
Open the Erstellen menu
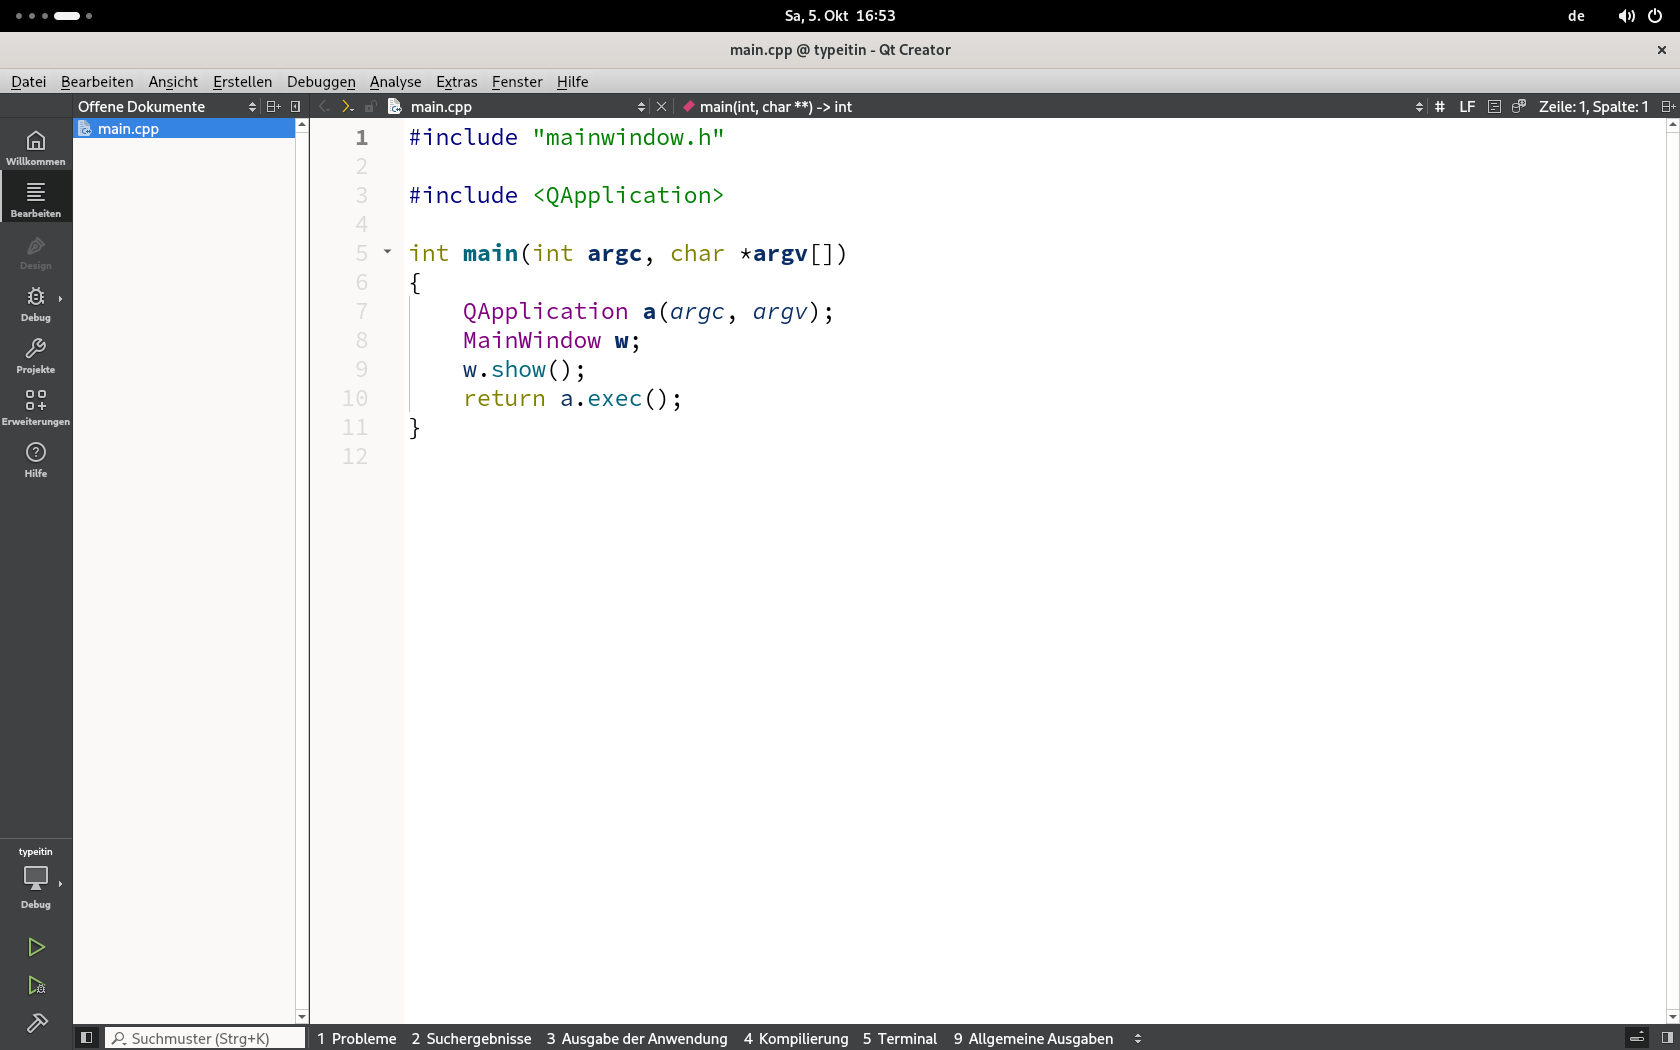click(x=242, y=82)
